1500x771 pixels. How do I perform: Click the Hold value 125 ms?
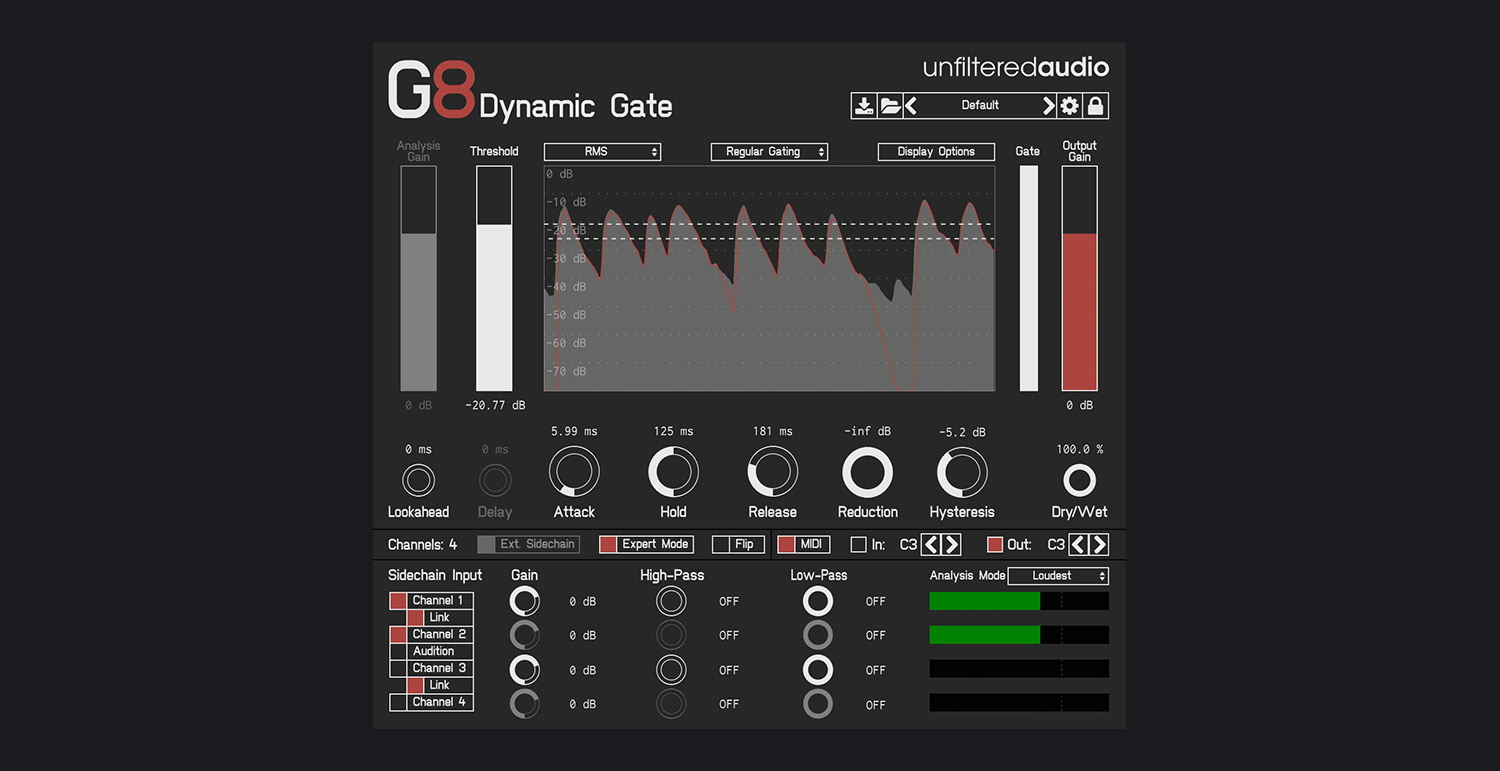pyautogui.click(x=673, y=432)
